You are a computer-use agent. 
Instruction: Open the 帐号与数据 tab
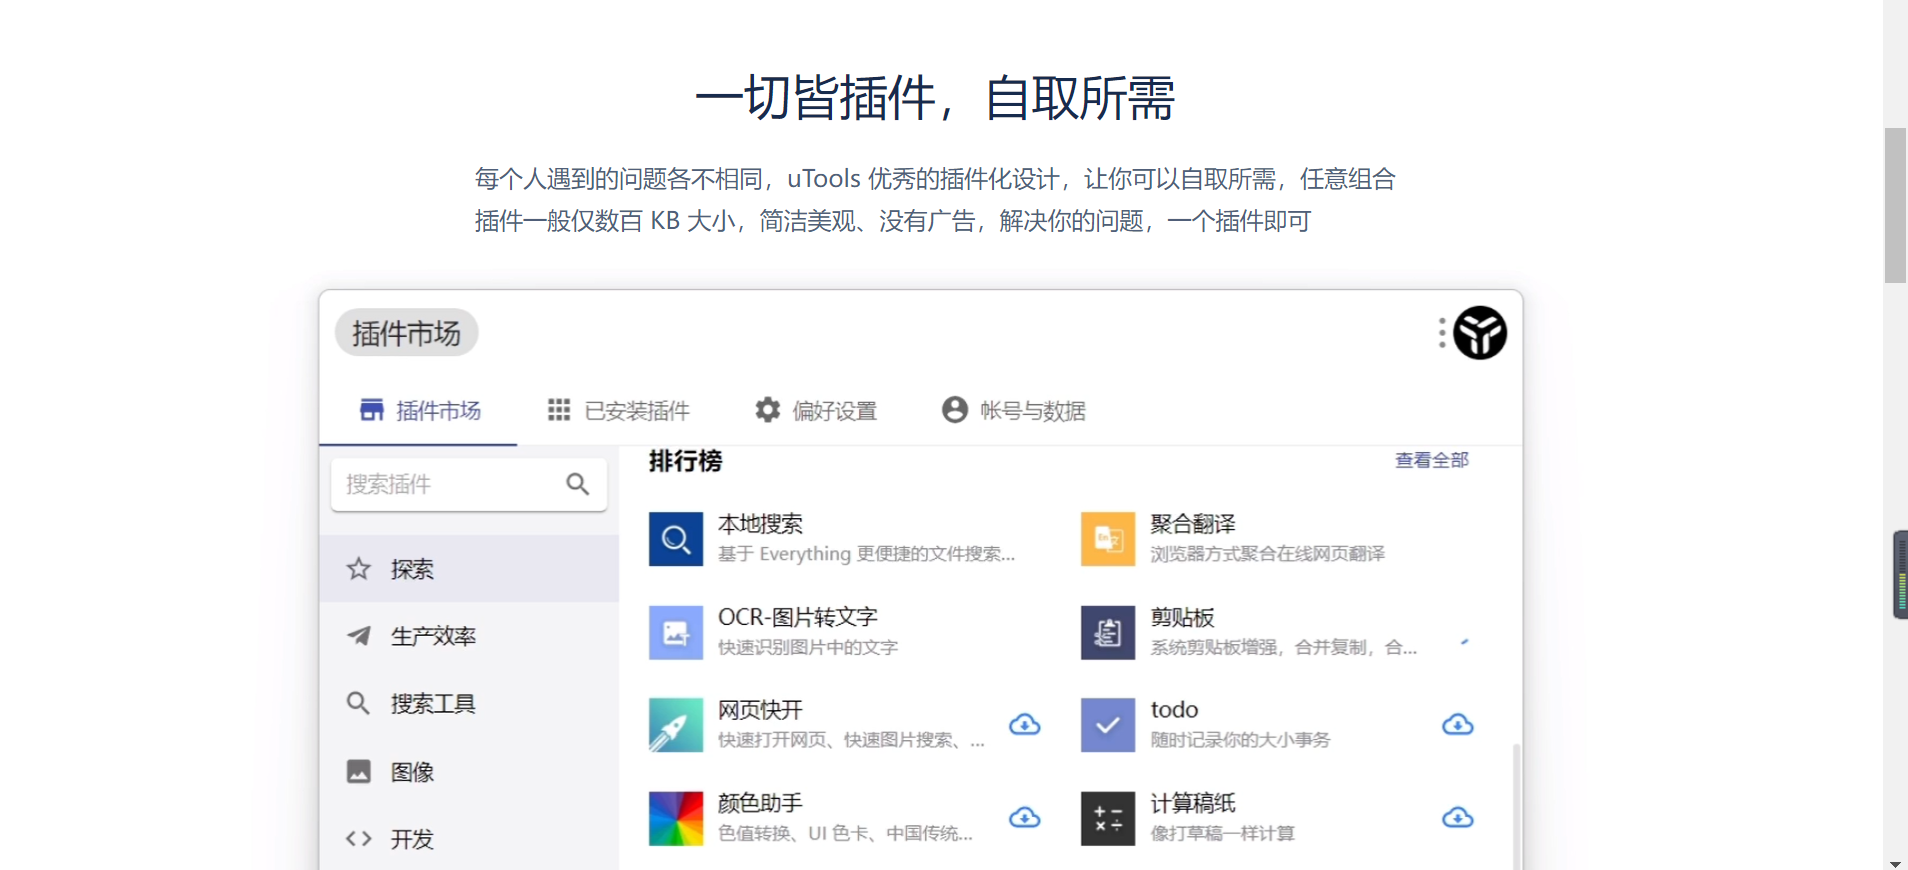1014,410
